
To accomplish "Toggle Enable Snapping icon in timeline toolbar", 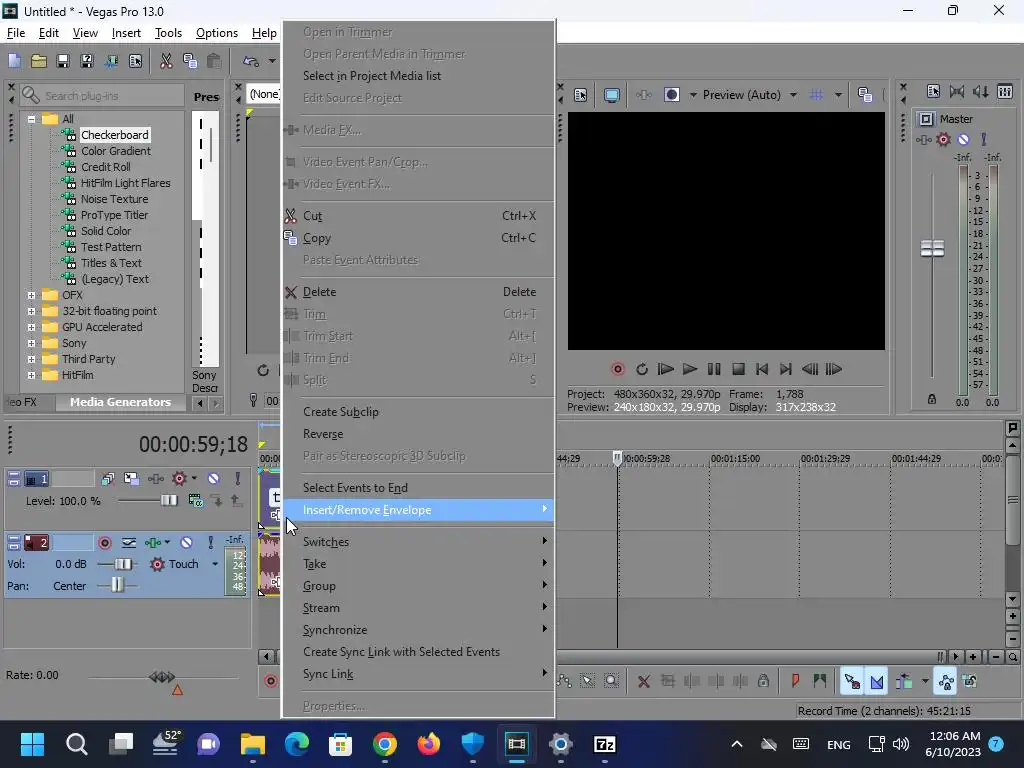I will 852,682.
